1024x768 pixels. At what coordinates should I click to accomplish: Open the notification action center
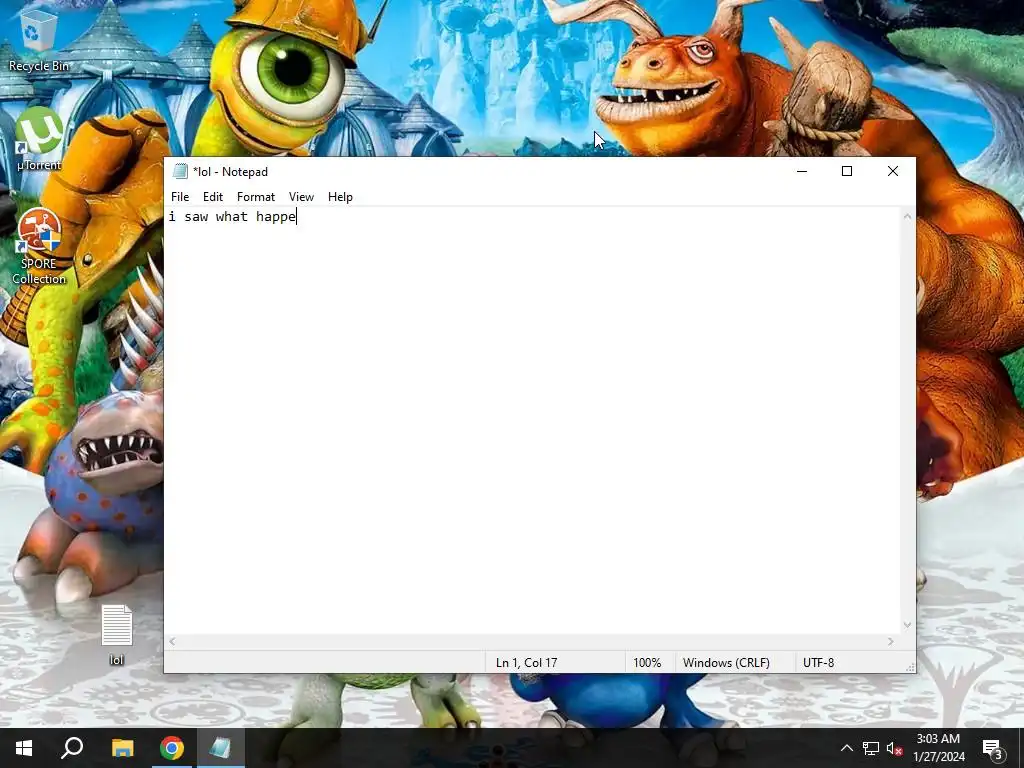(993, 748)
